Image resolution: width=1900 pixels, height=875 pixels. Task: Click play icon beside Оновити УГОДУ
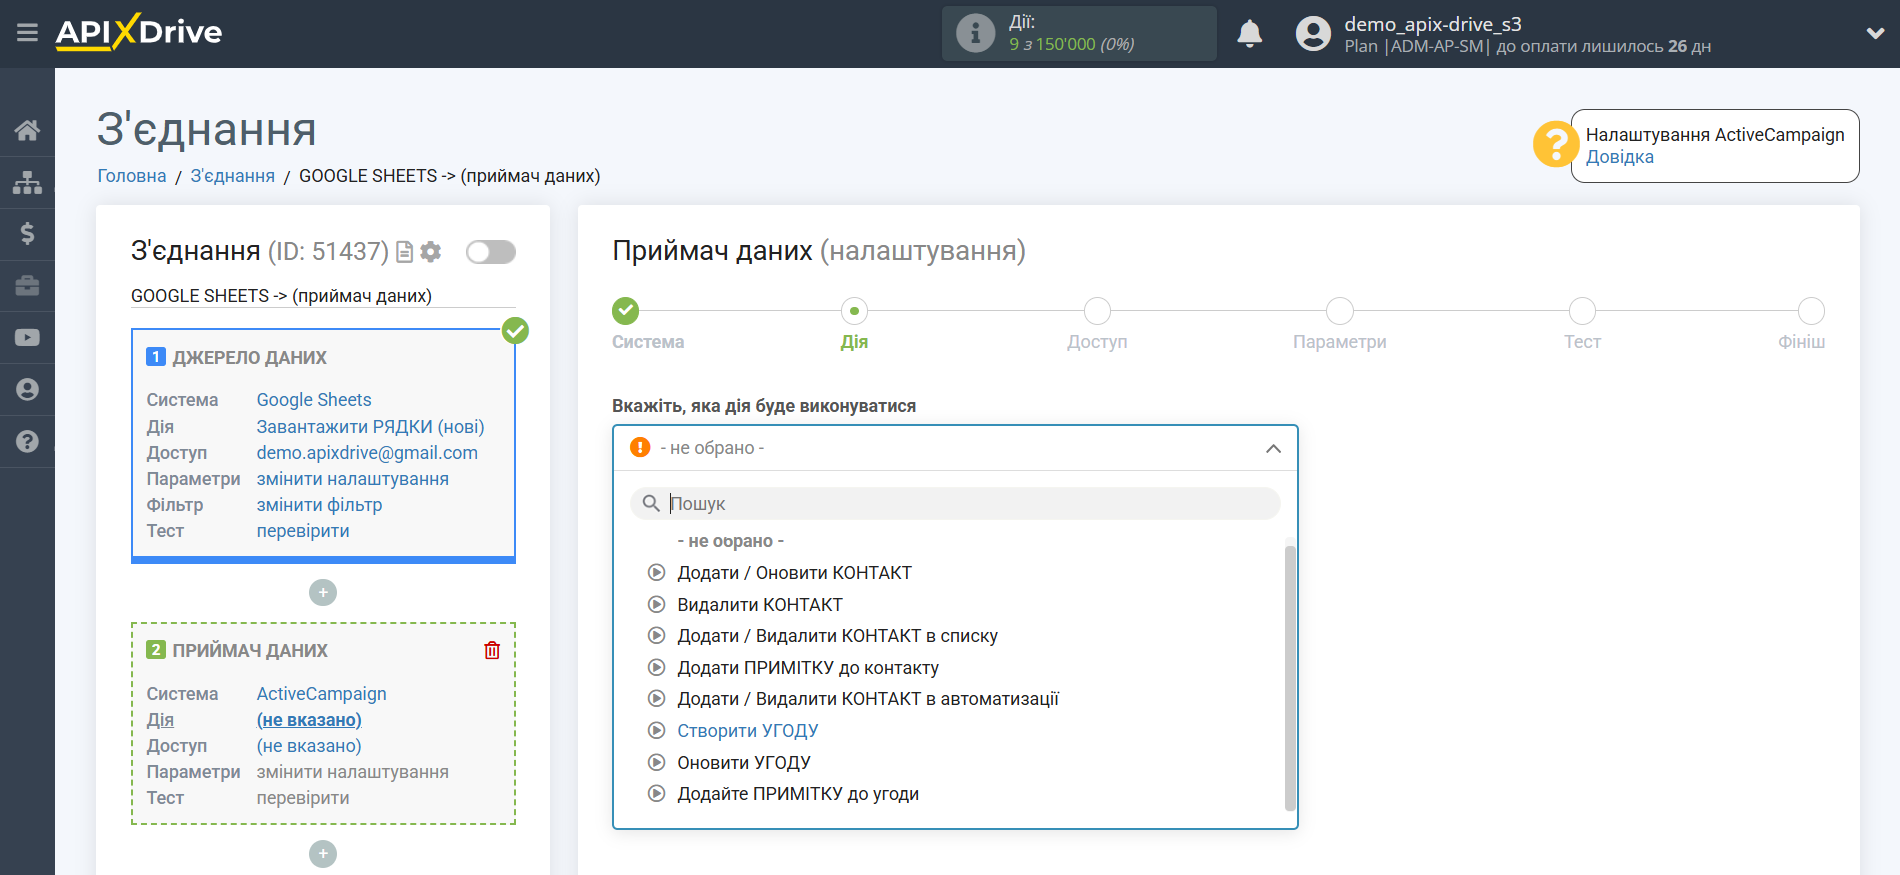656,762
